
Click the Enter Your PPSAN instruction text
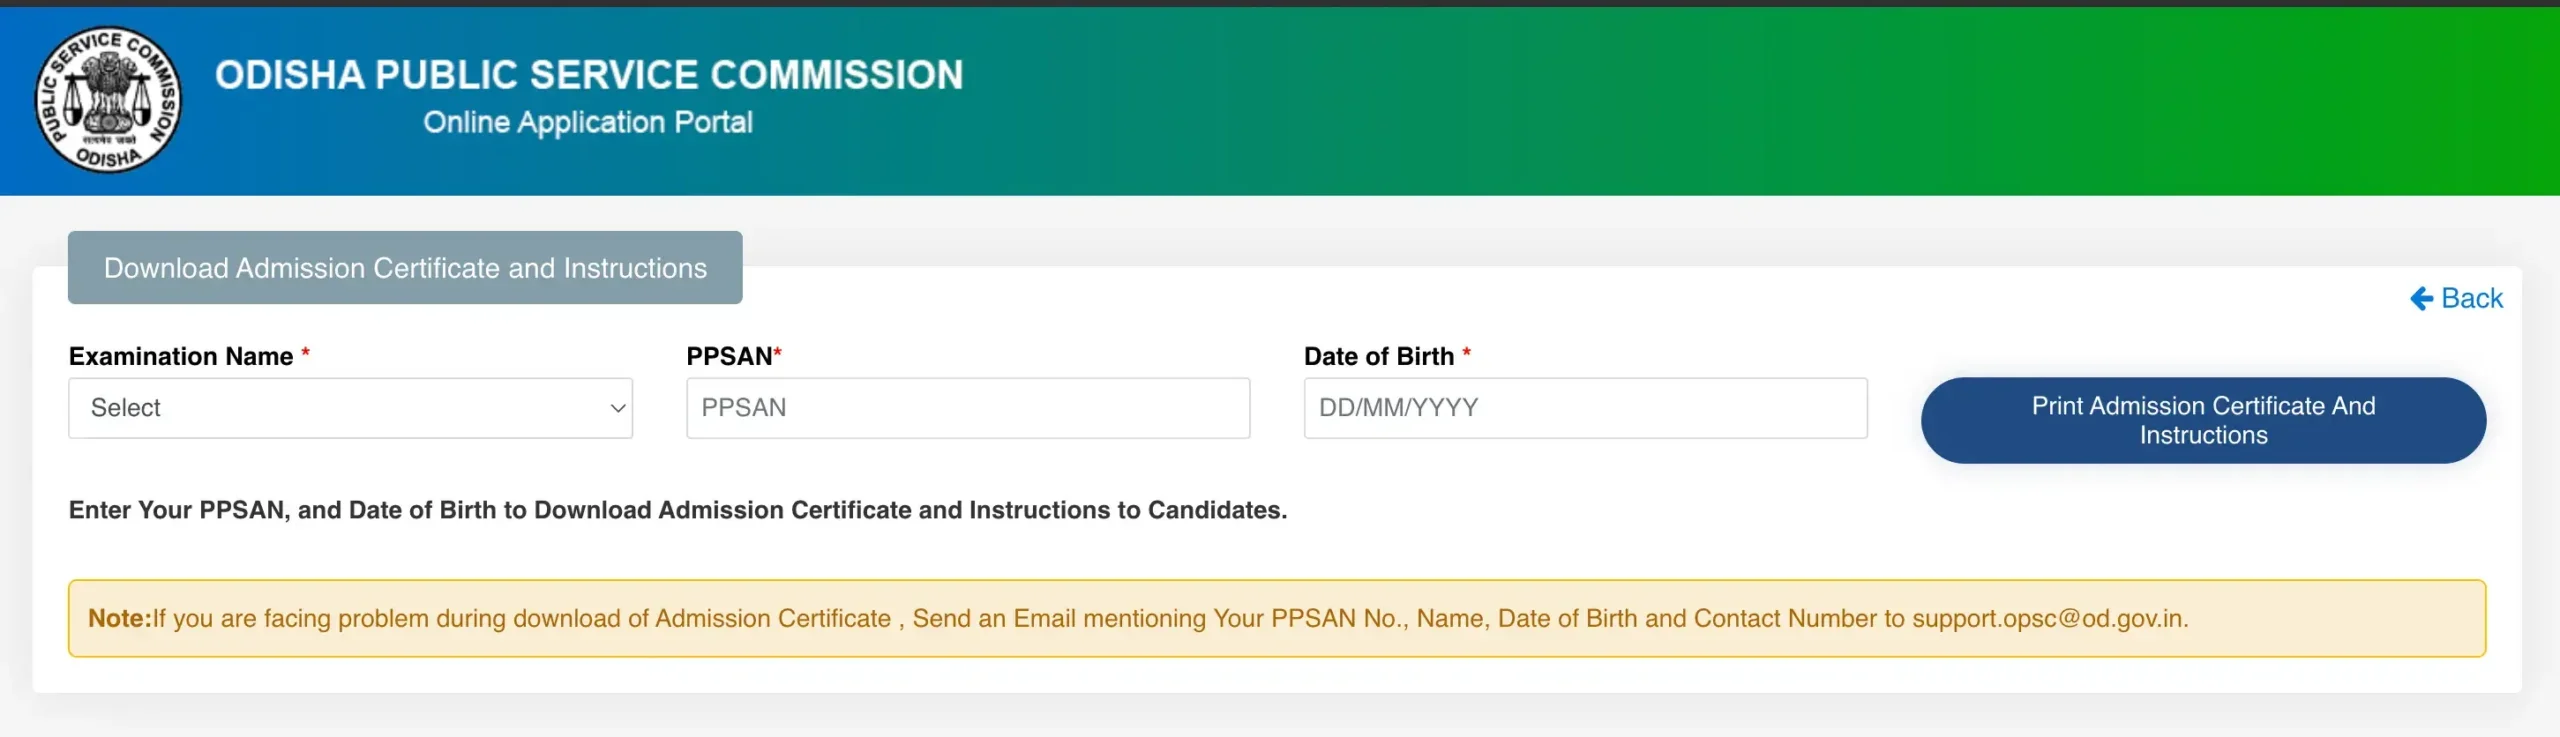point(678,510)
